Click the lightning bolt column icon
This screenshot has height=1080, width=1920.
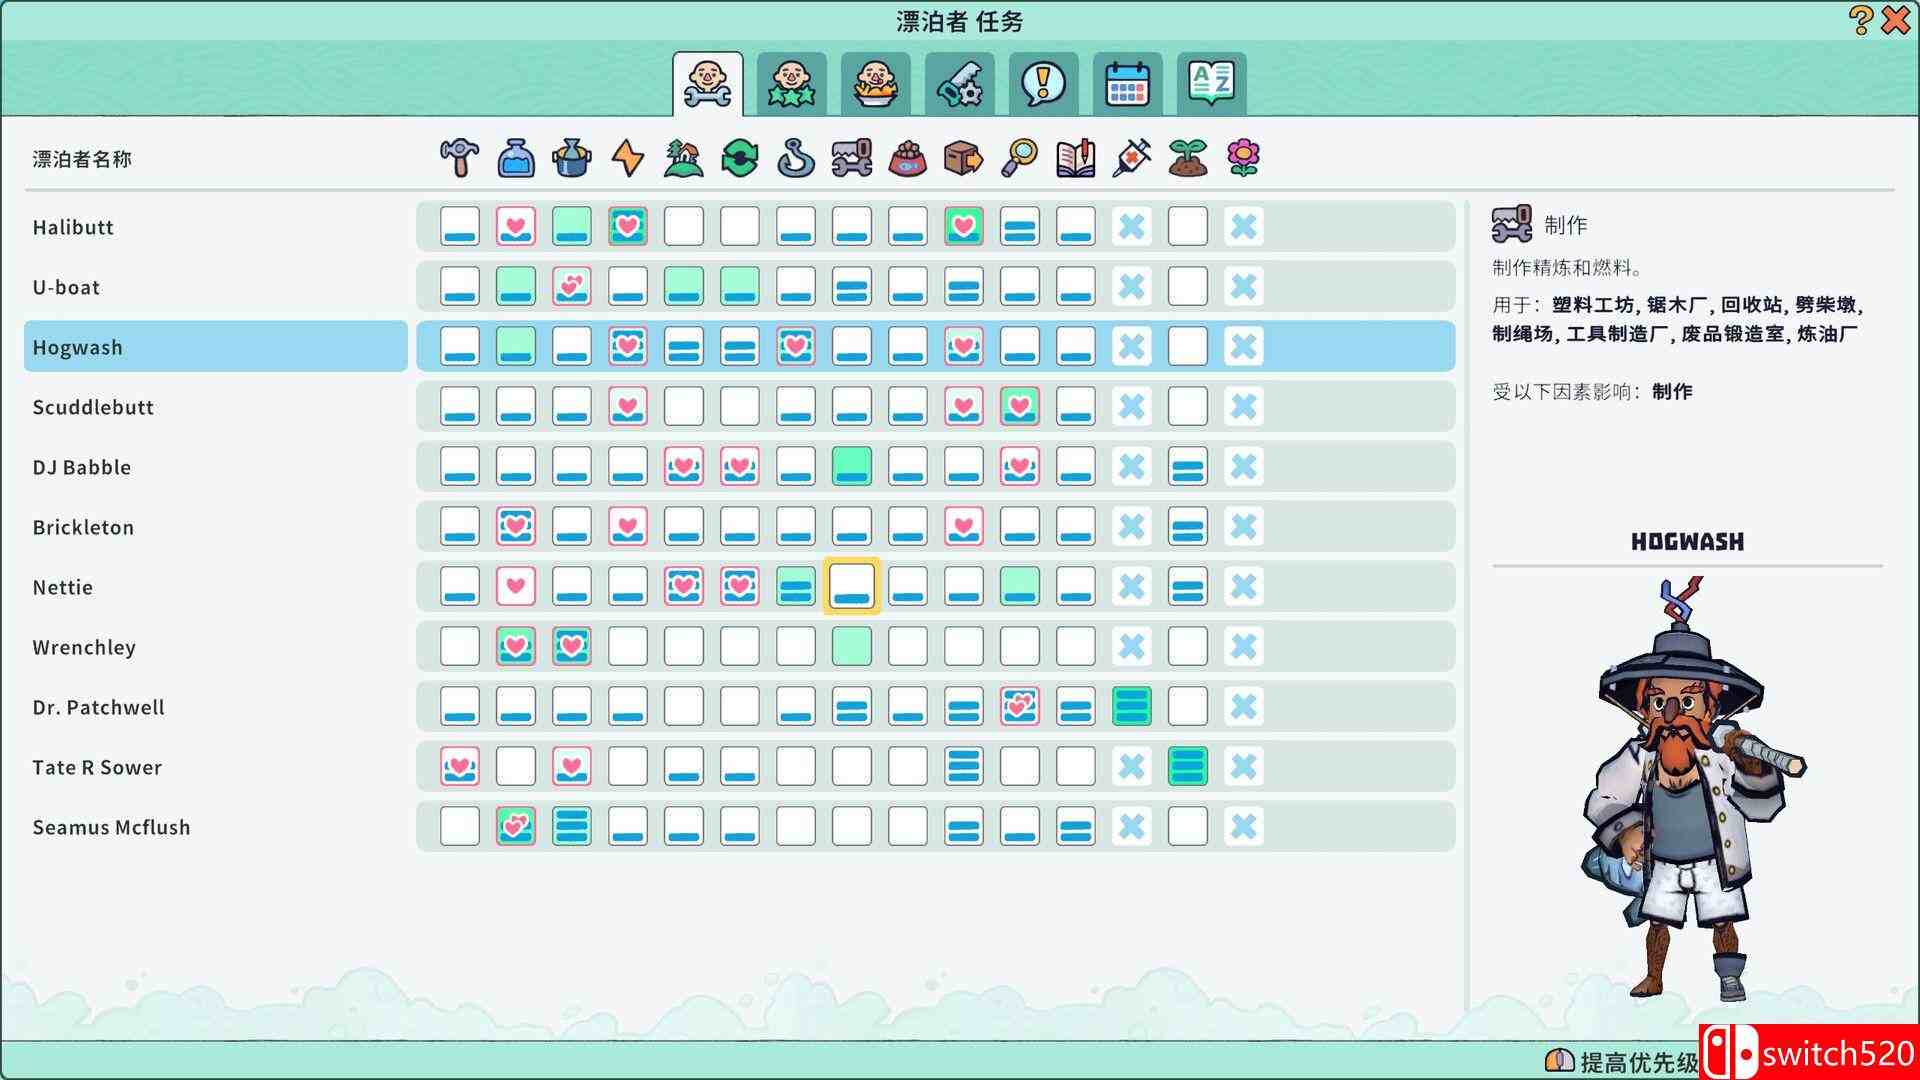point(628,158)
